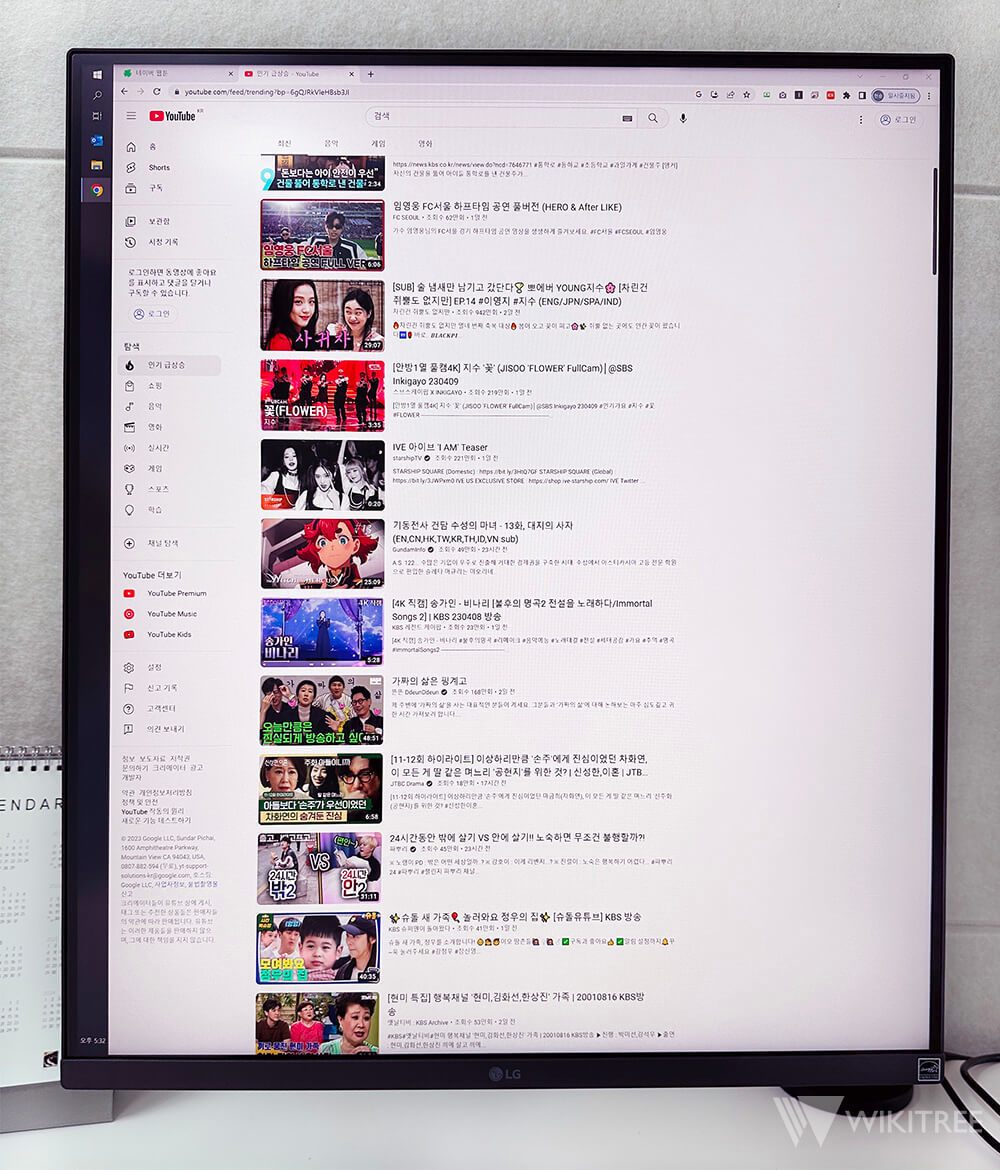Select the Music (음악) trending tab

point(331,143)
